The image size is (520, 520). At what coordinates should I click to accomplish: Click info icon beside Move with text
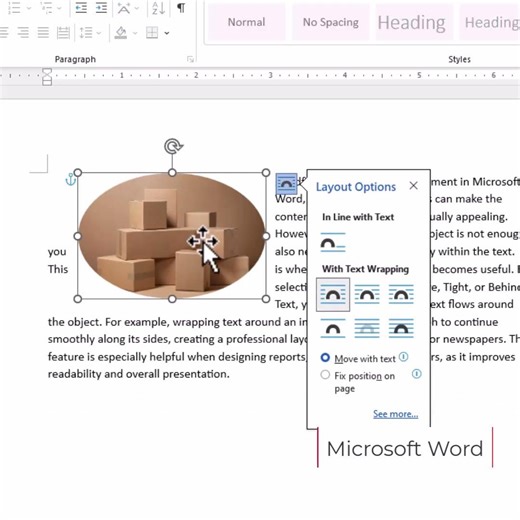coord(403,357)
